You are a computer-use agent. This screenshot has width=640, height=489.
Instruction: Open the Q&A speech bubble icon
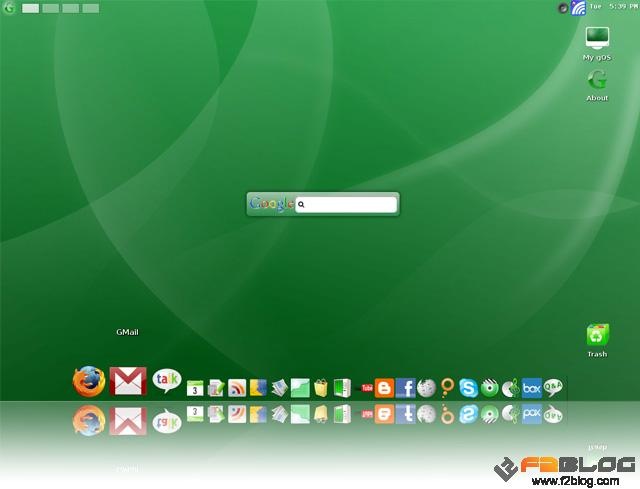tap(553, 387)
